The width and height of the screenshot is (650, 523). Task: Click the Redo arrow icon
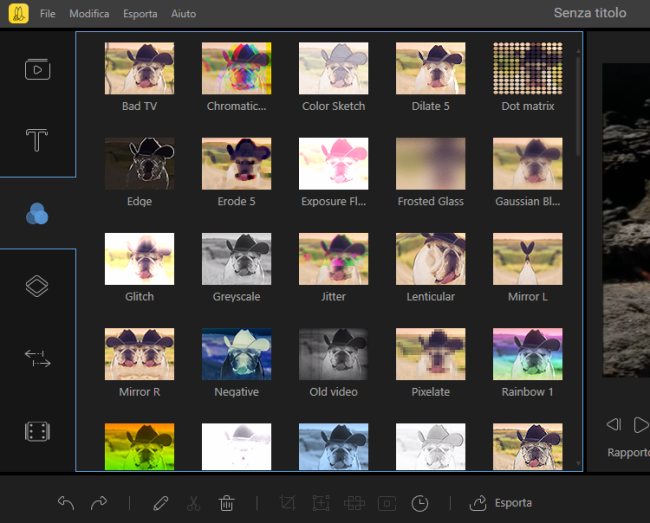point(99,503)
